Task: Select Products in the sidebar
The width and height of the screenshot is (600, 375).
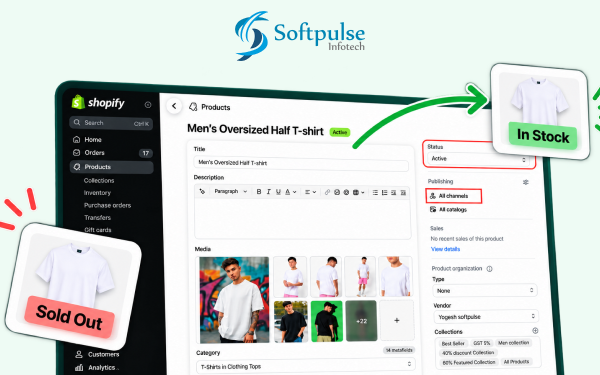Action: point(112,167)
